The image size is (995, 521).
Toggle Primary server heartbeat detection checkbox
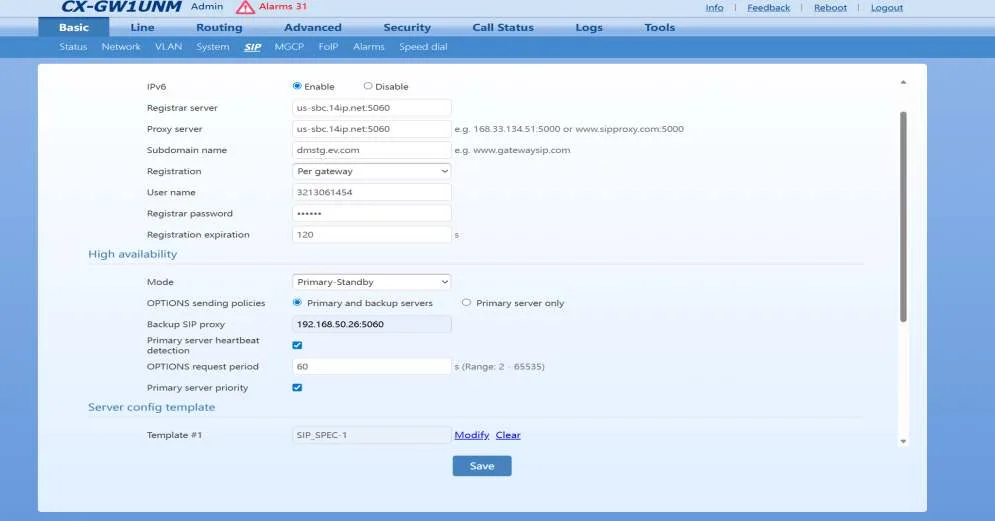(x=297, y=345)
